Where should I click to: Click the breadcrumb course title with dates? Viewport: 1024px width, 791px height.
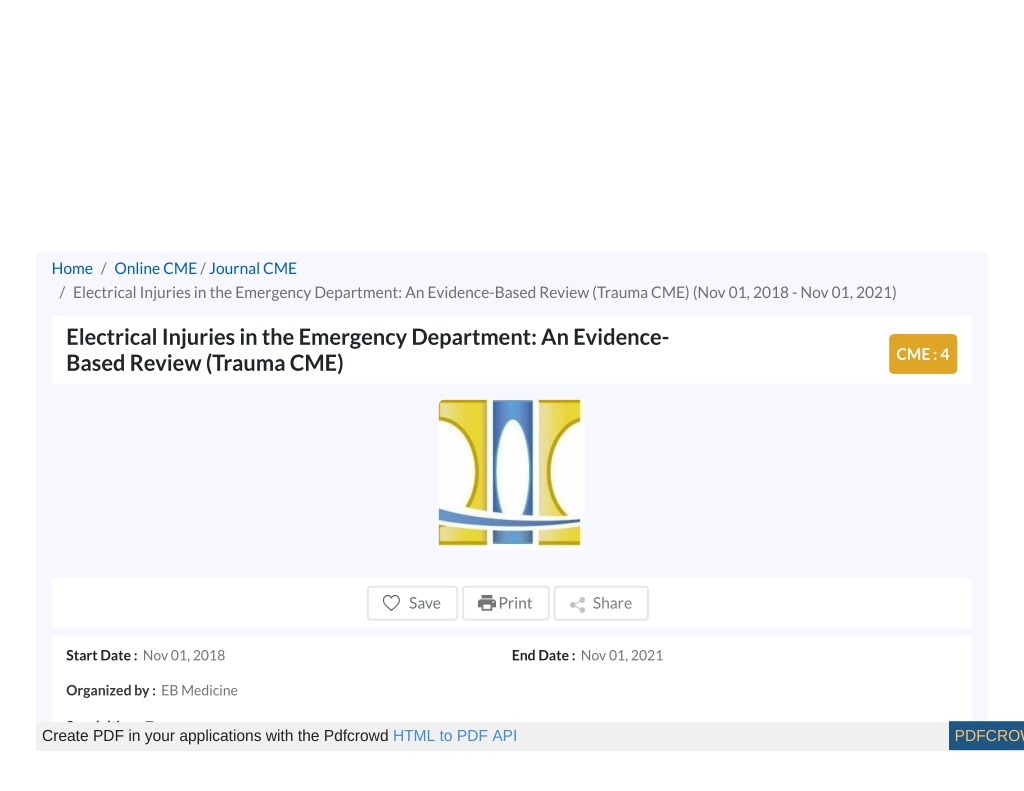tap(485, 293)
